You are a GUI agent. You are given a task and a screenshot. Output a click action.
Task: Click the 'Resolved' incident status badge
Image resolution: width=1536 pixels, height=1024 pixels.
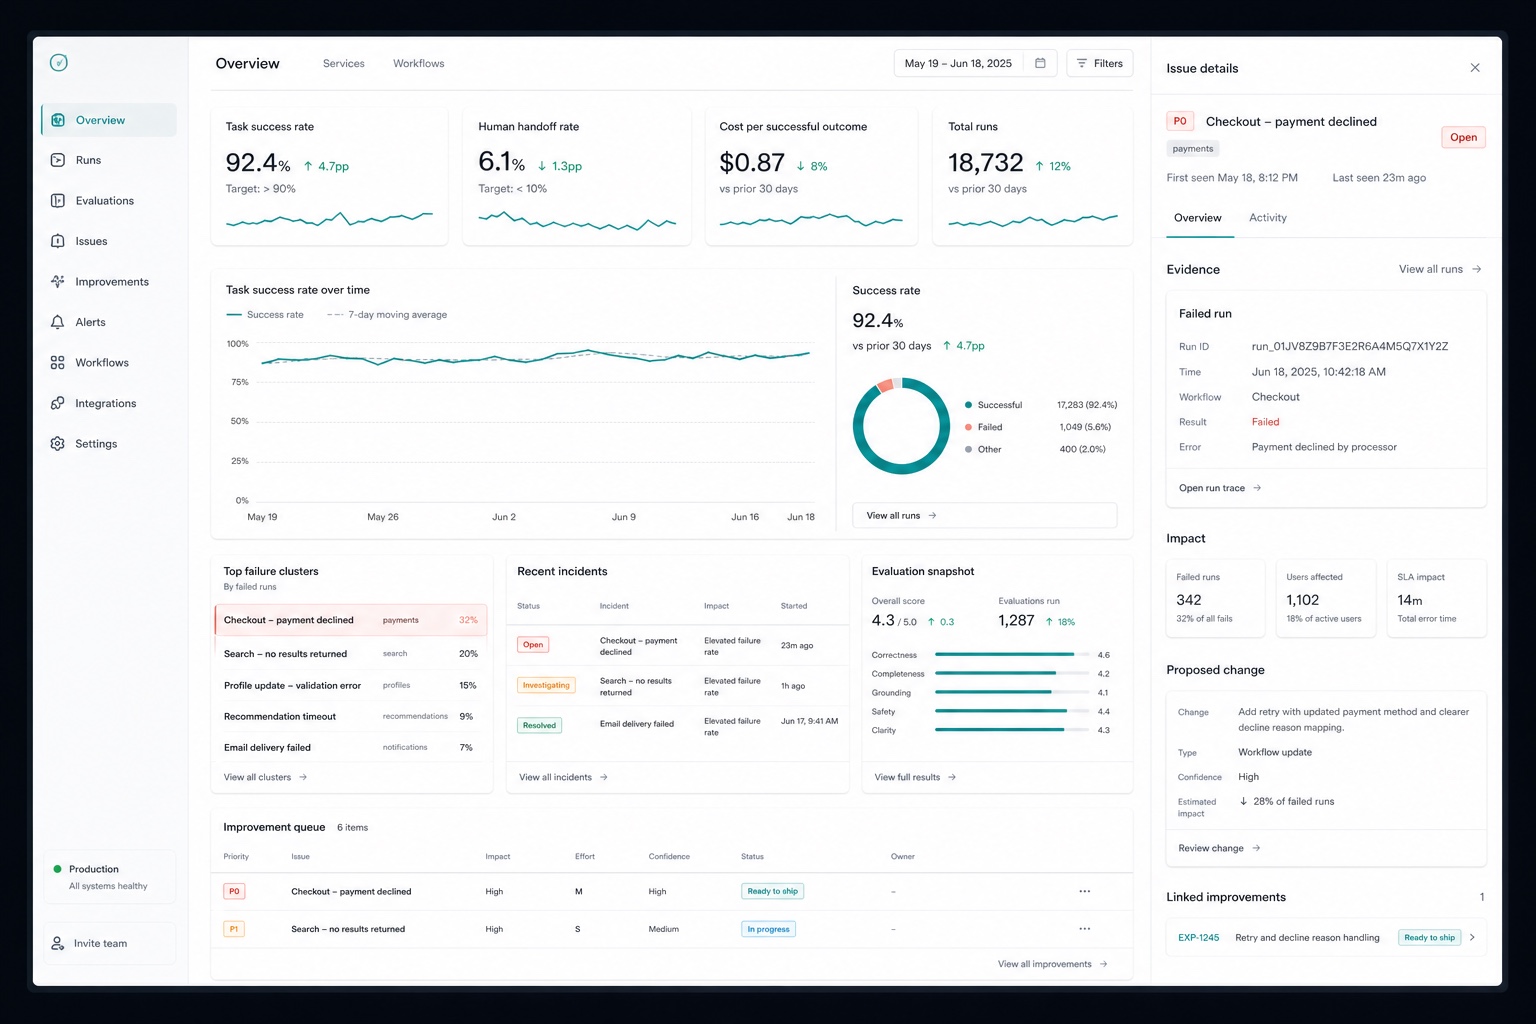[539, 726]
